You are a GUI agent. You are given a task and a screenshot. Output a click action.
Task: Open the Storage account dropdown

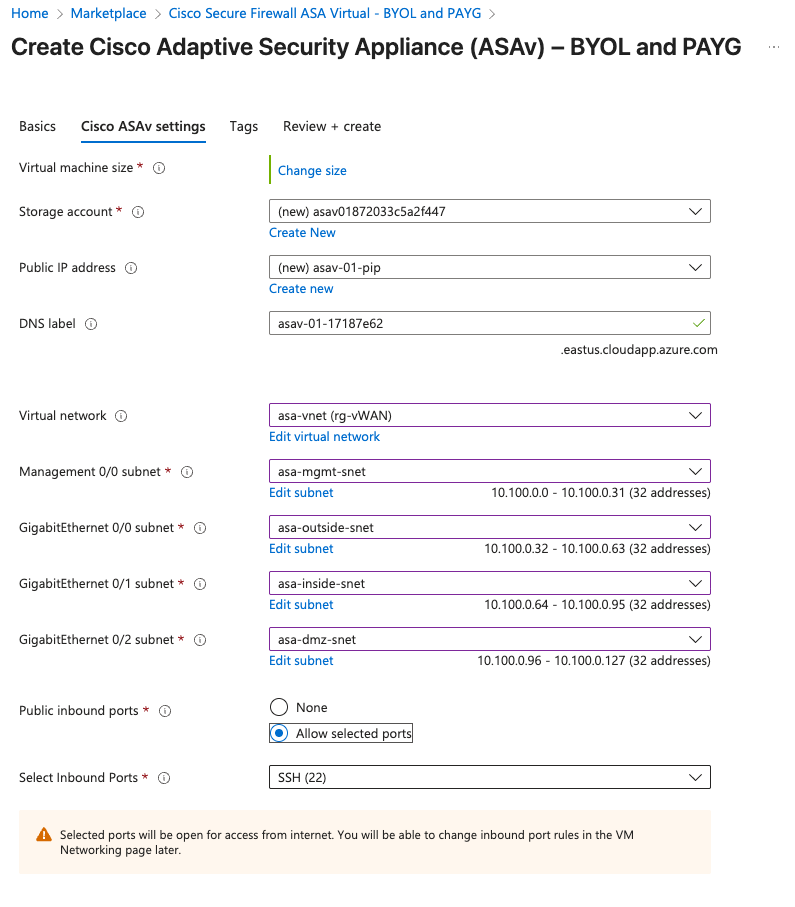click(x=489, y=212)
